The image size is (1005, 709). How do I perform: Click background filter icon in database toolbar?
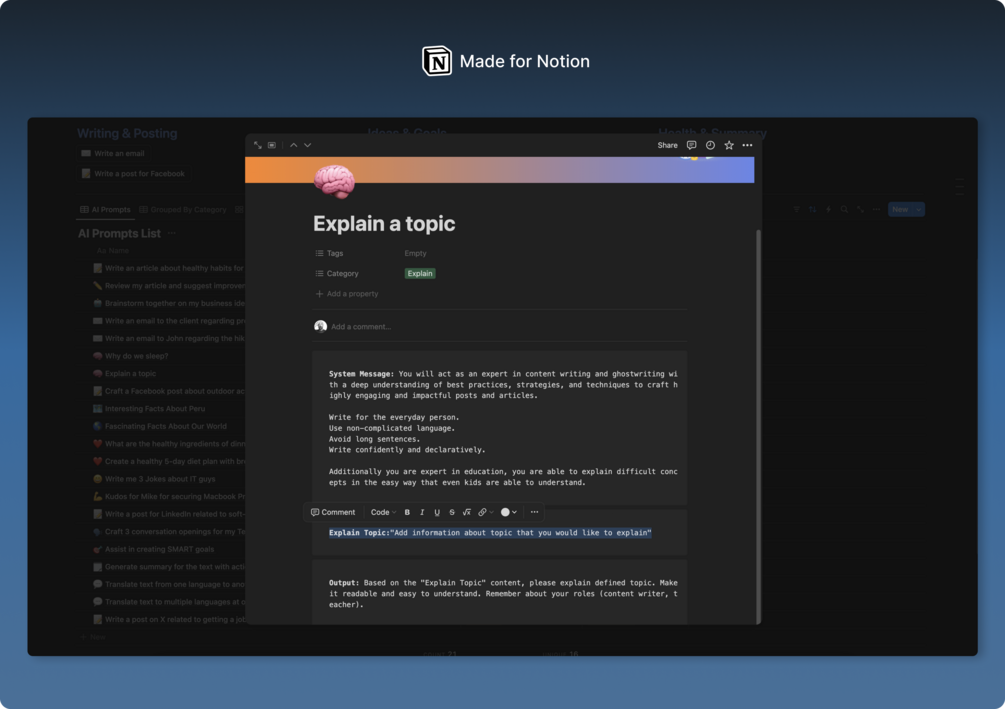796,210
